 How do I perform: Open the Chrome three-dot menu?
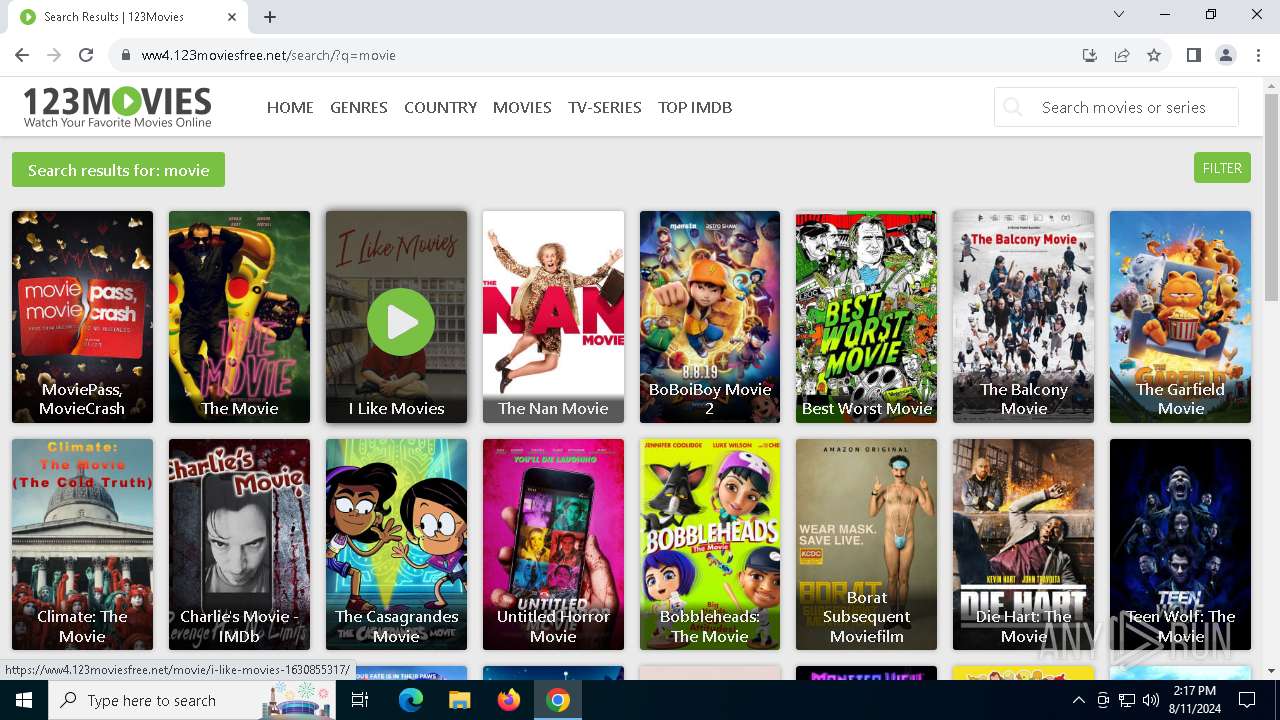pyautogui.click(x=1258, y=55)
